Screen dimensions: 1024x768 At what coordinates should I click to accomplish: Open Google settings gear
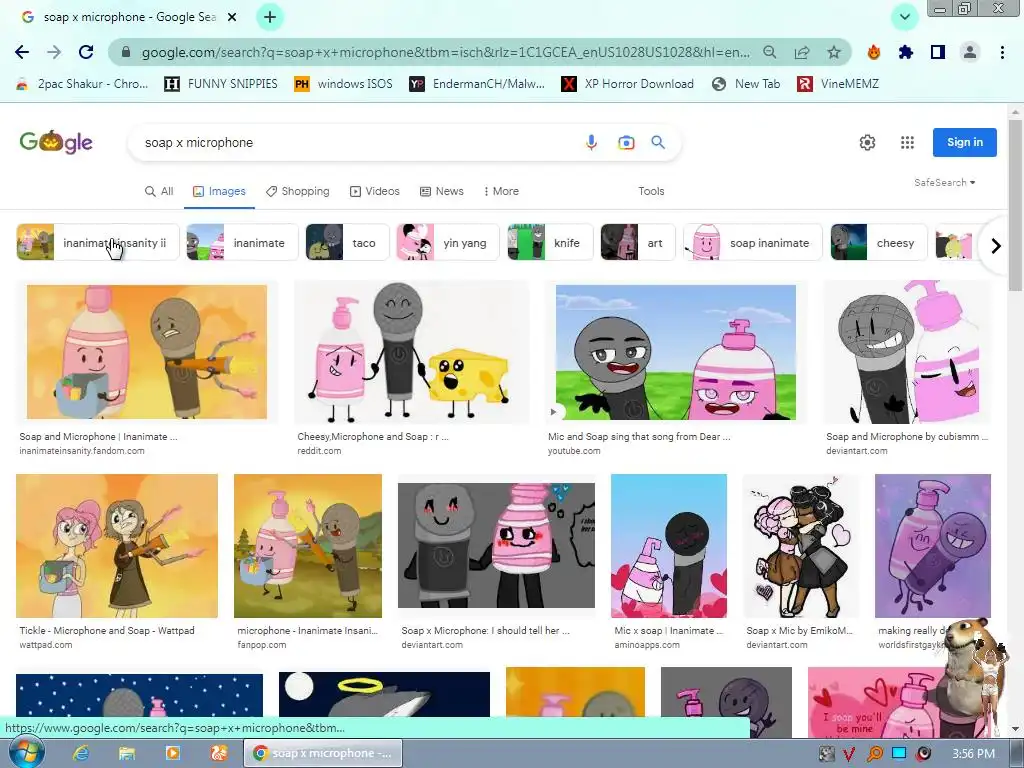pyautogui.click(x=867, y=142)
